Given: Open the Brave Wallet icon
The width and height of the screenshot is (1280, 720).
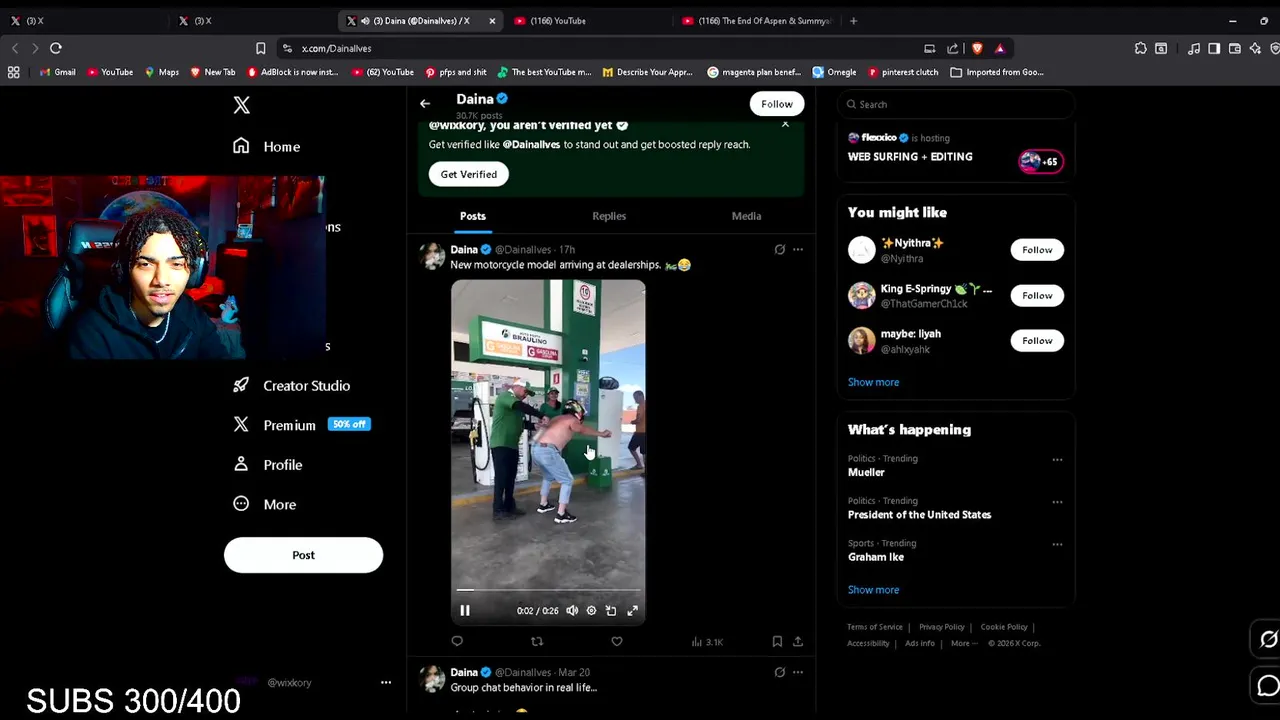Looking at the screenshot, I should pyautogui.click(x=1235, y=48).
